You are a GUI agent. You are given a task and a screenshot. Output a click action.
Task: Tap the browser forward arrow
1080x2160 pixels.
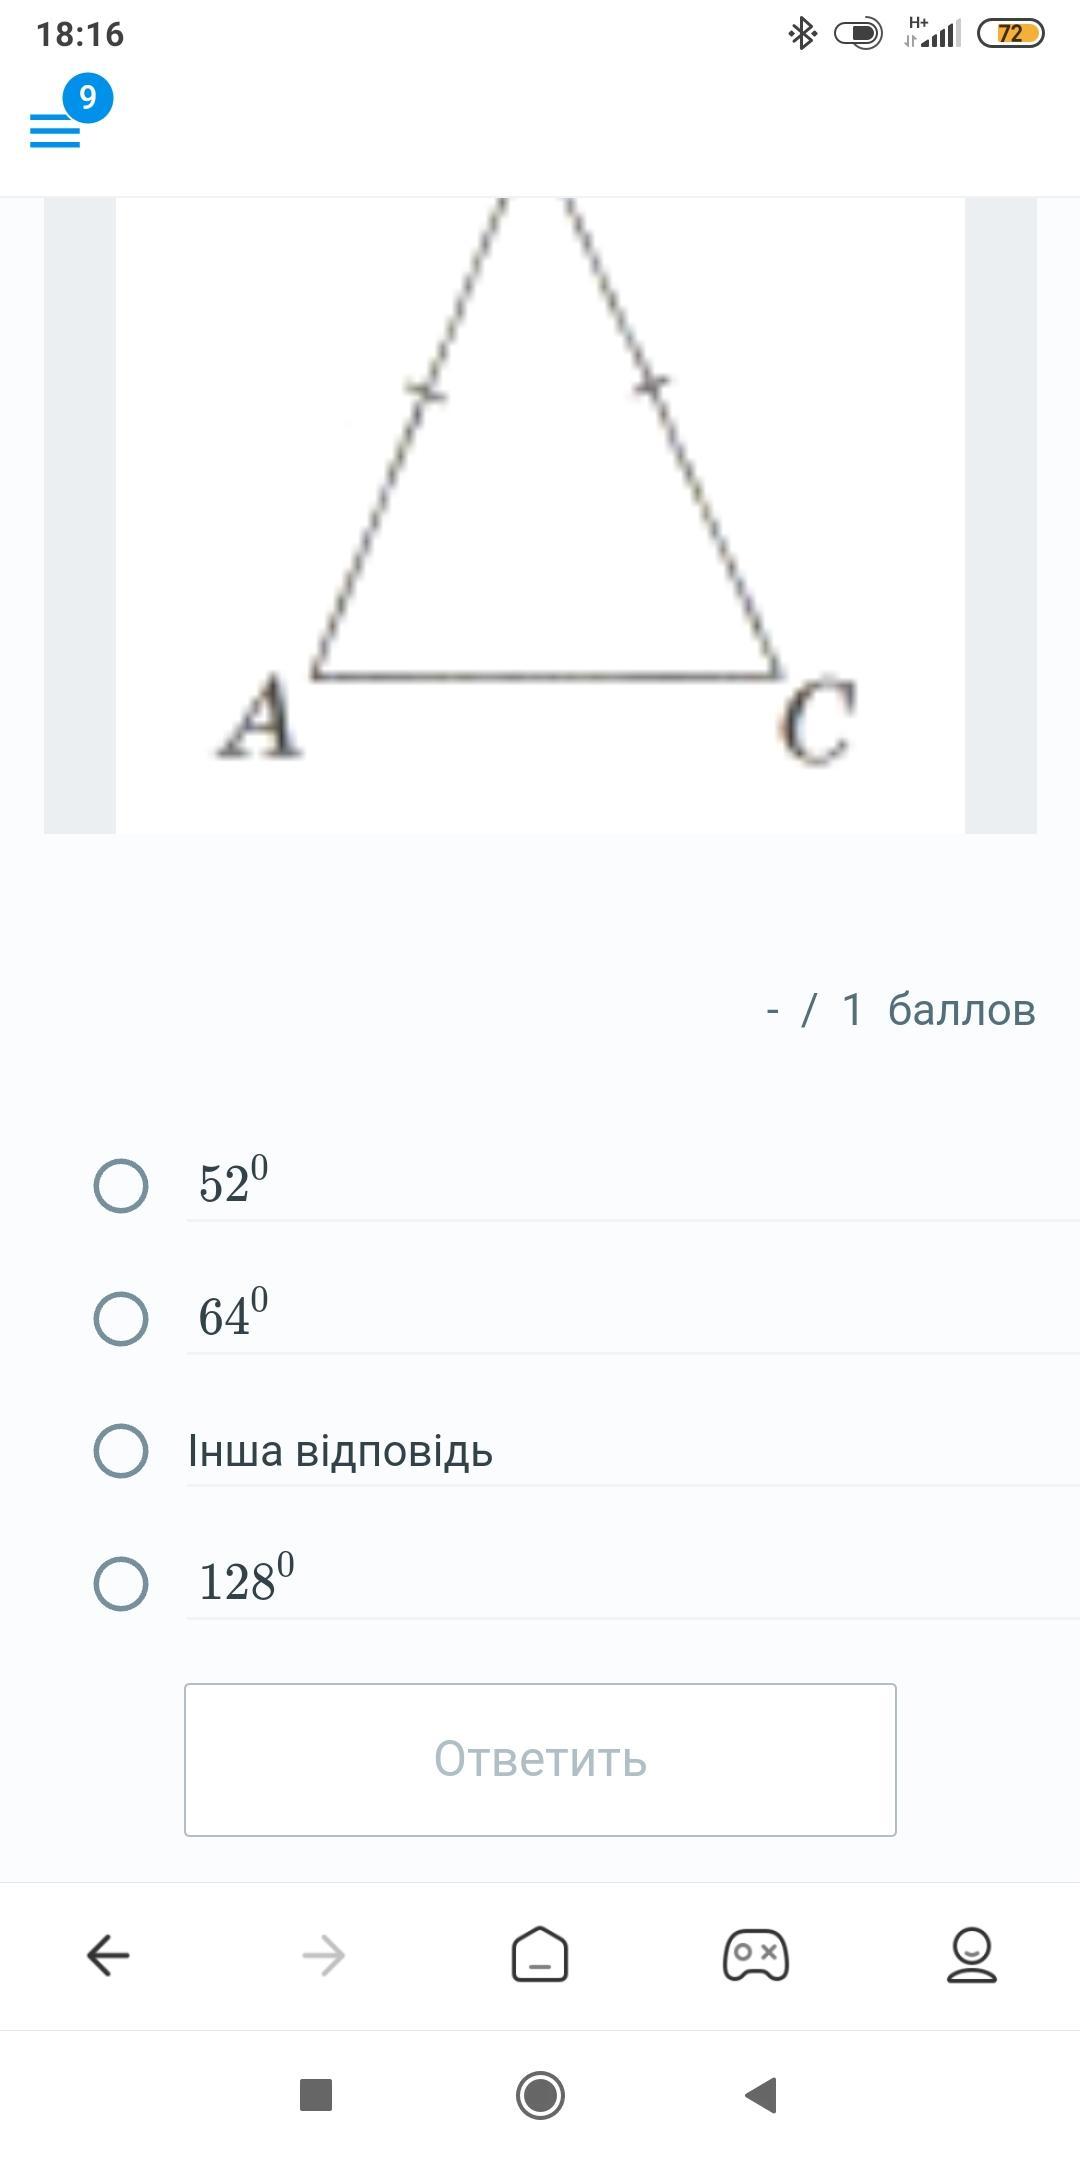click(323, 1955)
